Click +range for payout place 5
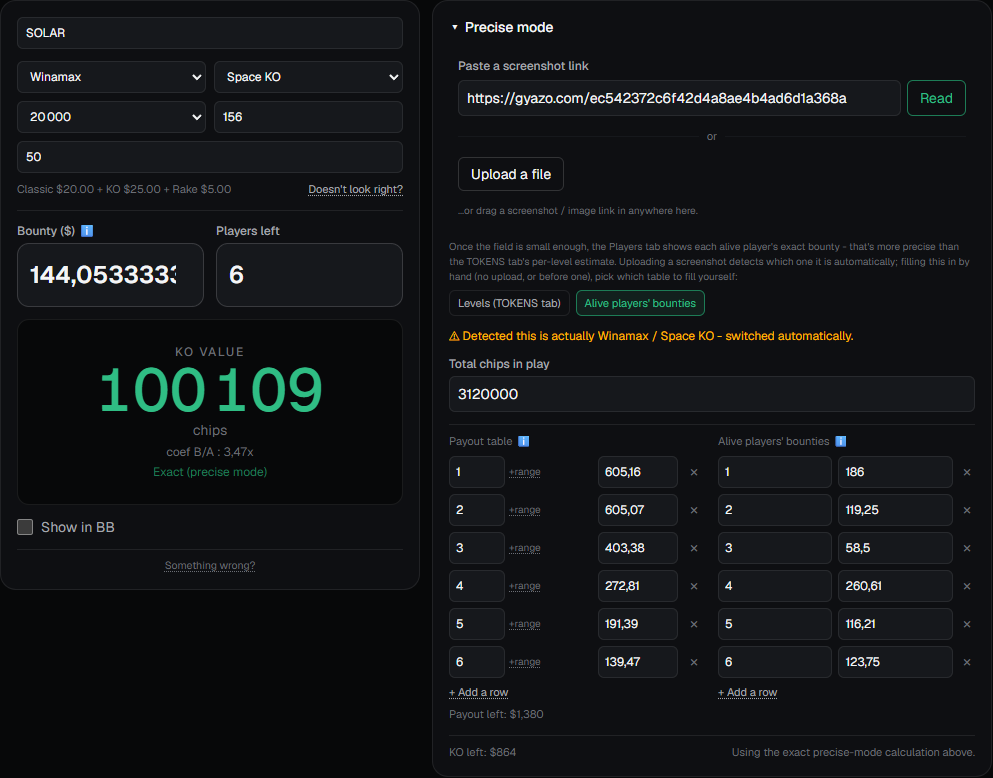 pyautogui.click(x=524, y=624)
